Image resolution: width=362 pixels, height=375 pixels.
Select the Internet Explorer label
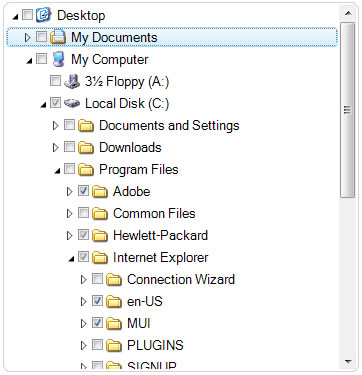(x=161, y=258)
